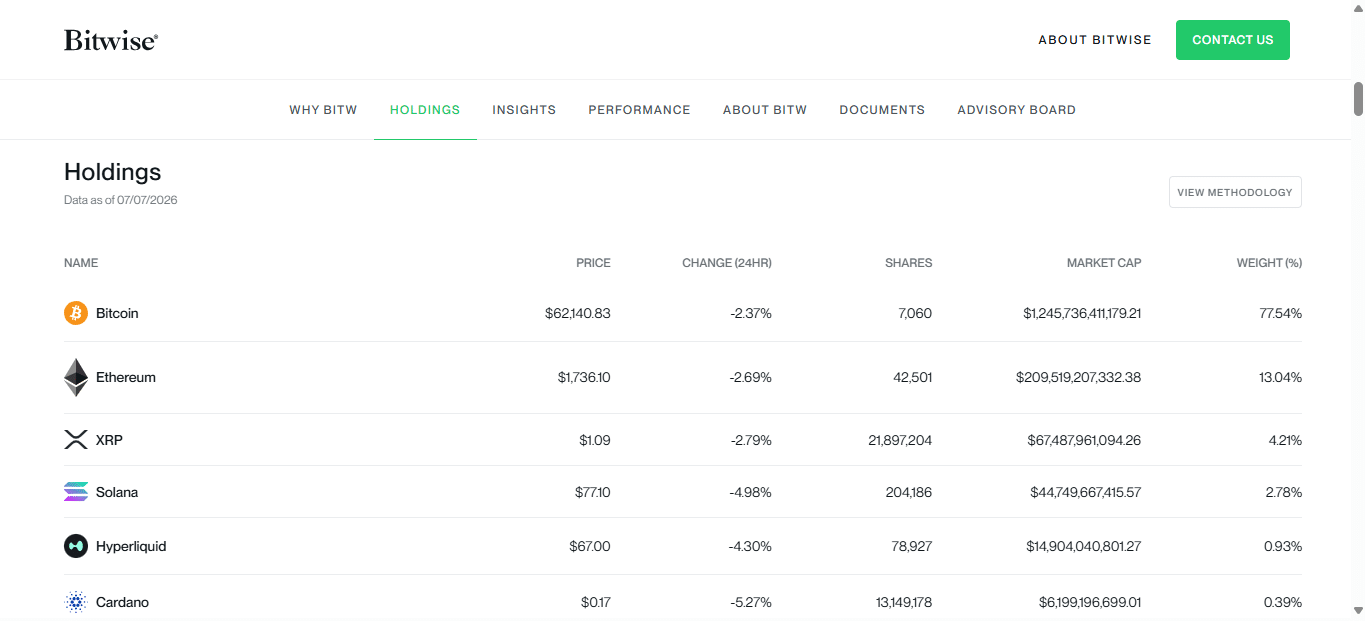Click Ethereum change -2.69%
Viewport: 1365px width, 621px height.
(x=751, y=377)
